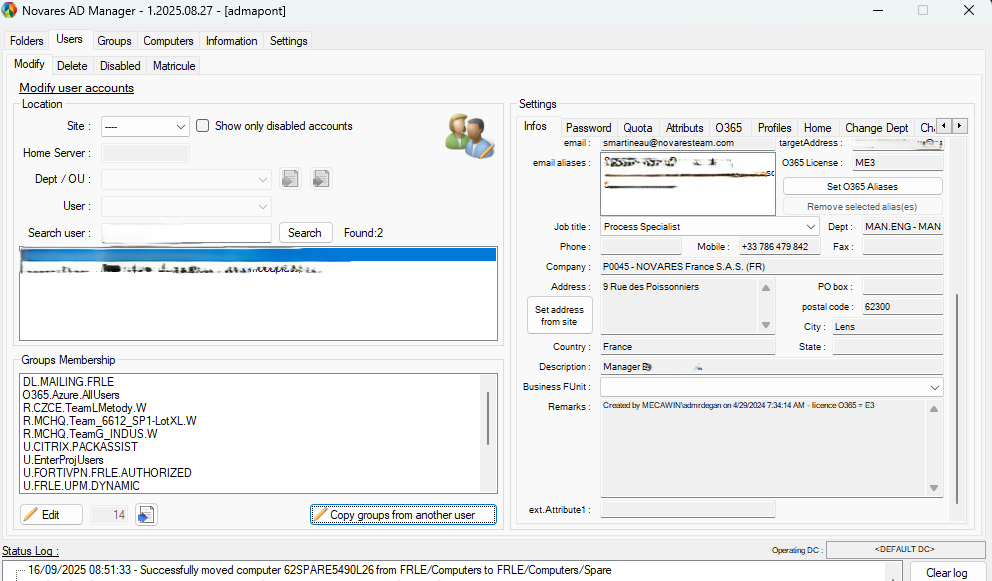Click the Search button
The height and width of the screenshot is (581, 992).
pyautogui.click(x=305, y=233)
